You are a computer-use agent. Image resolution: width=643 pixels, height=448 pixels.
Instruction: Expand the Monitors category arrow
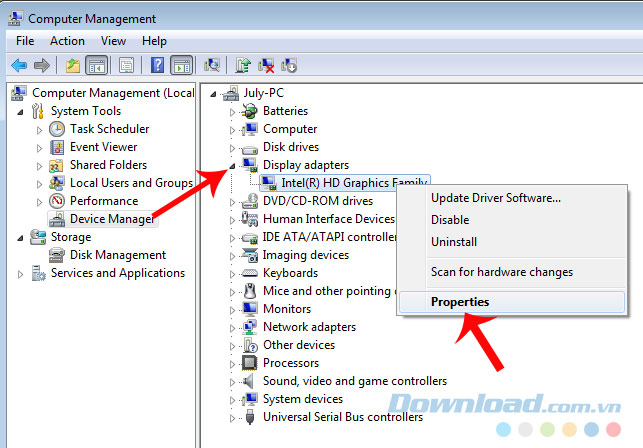[x=232, y=310]
